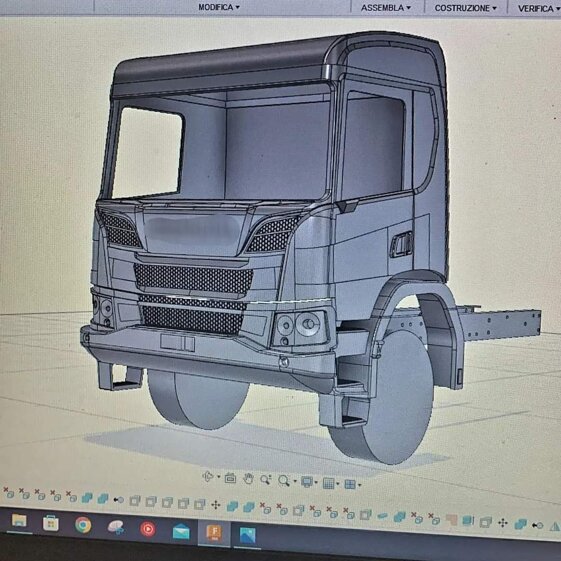
Task: Activate the Look At tool
Action: pyautogui.click(x=230, y=478)
